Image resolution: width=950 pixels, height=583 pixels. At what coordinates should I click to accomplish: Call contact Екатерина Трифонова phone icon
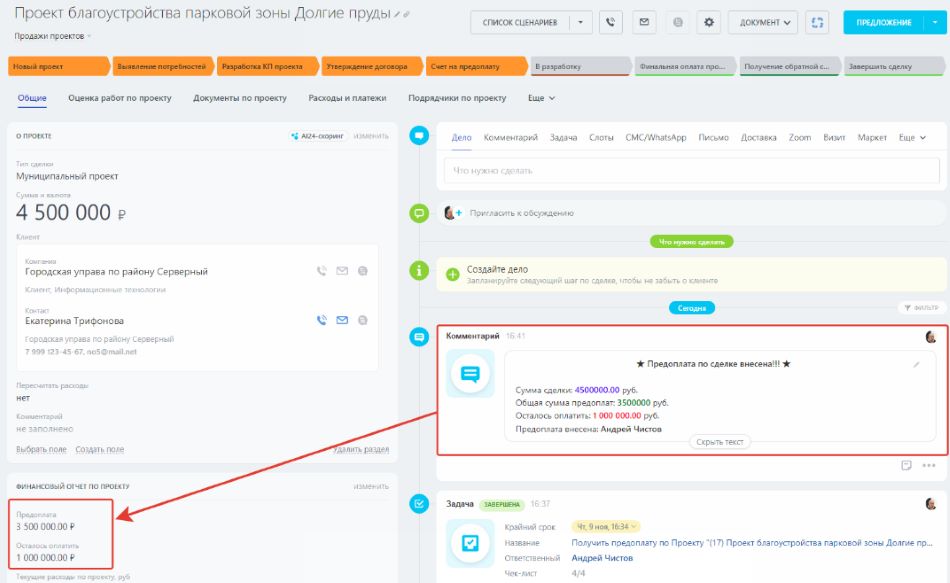click(321, 320)
